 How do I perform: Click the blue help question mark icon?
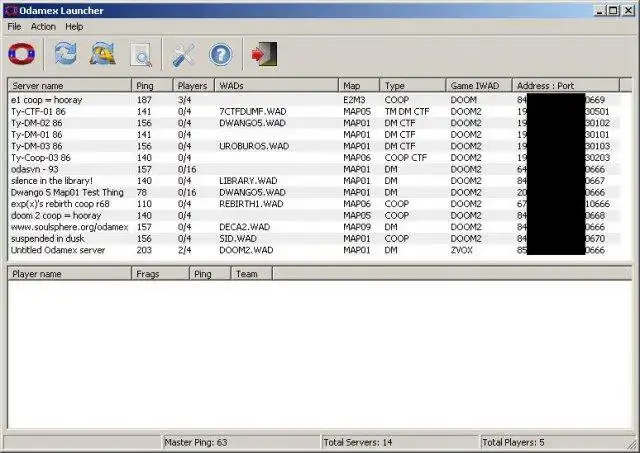pyautogui.click(x=221, y=54)
